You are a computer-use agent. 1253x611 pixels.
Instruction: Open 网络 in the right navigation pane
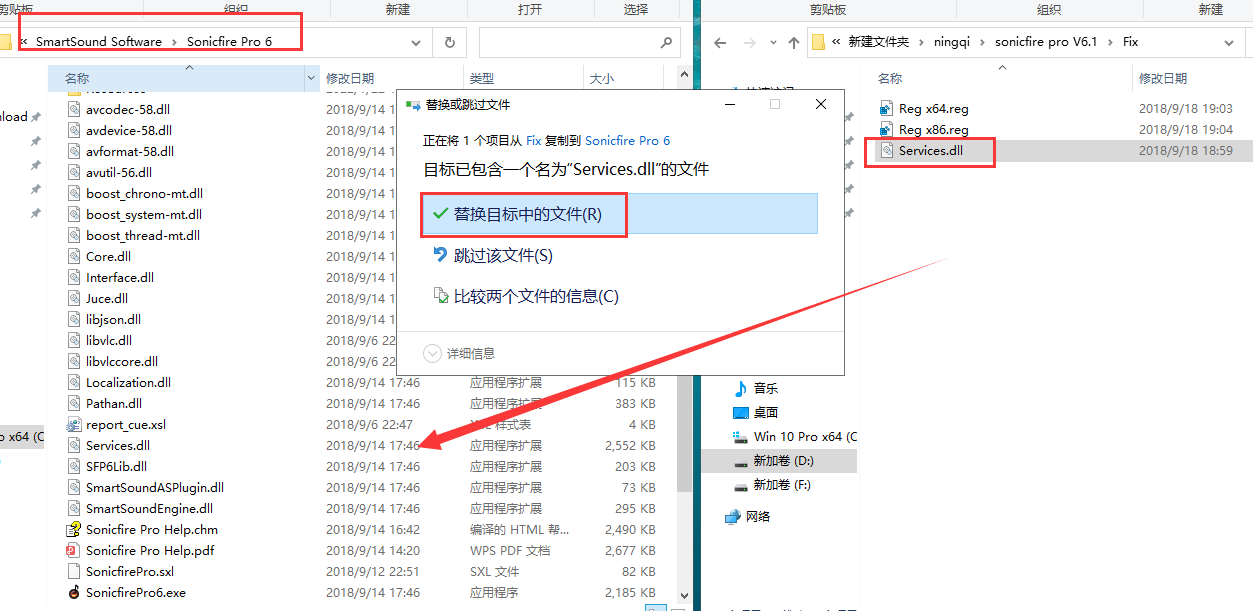(758, 516)
